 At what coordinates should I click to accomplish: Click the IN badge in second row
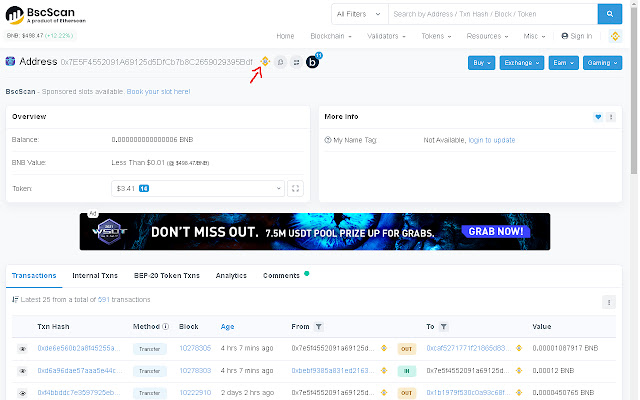click(407, 371)
